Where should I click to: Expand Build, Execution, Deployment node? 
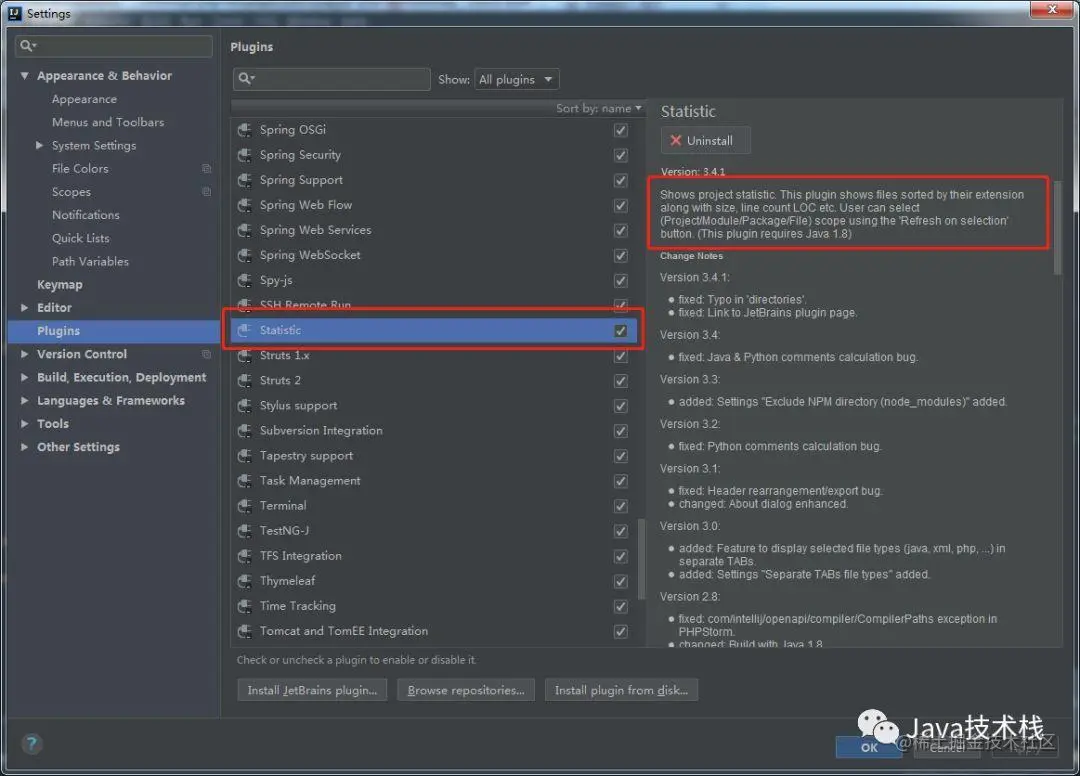(25, 377)
